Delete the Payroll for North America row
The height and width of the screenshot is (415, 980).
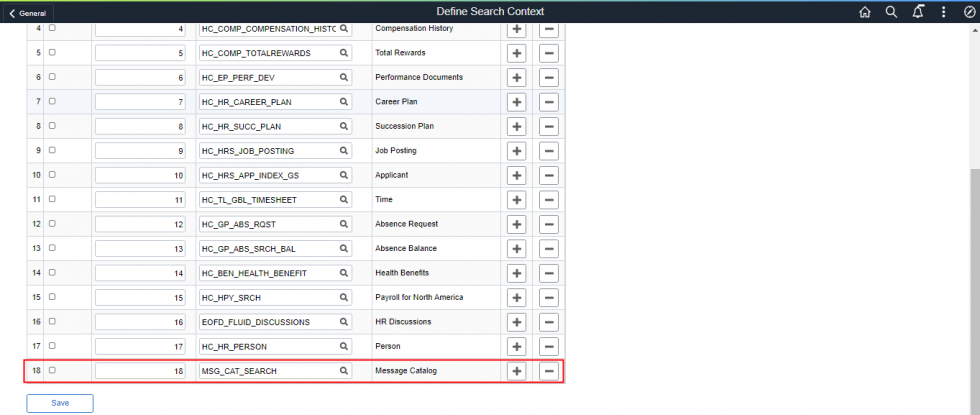click(549, 298)
